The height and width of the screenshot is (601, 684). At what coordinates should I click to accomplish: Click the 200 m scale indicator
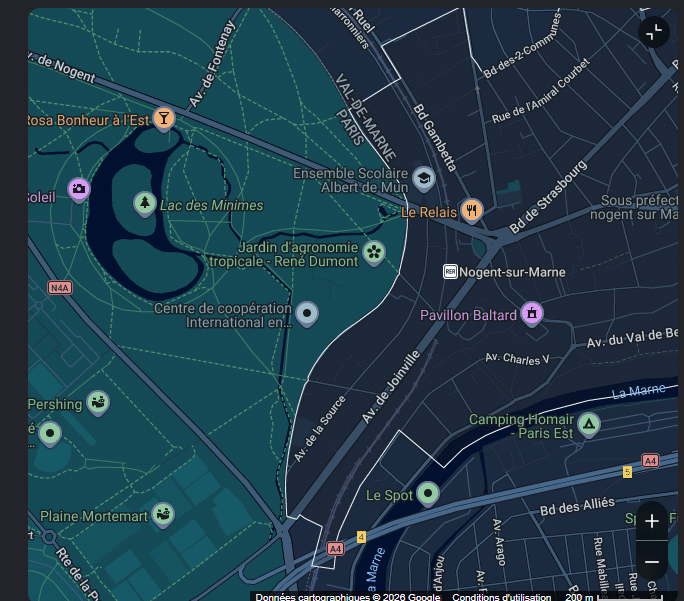click(614, 597)
